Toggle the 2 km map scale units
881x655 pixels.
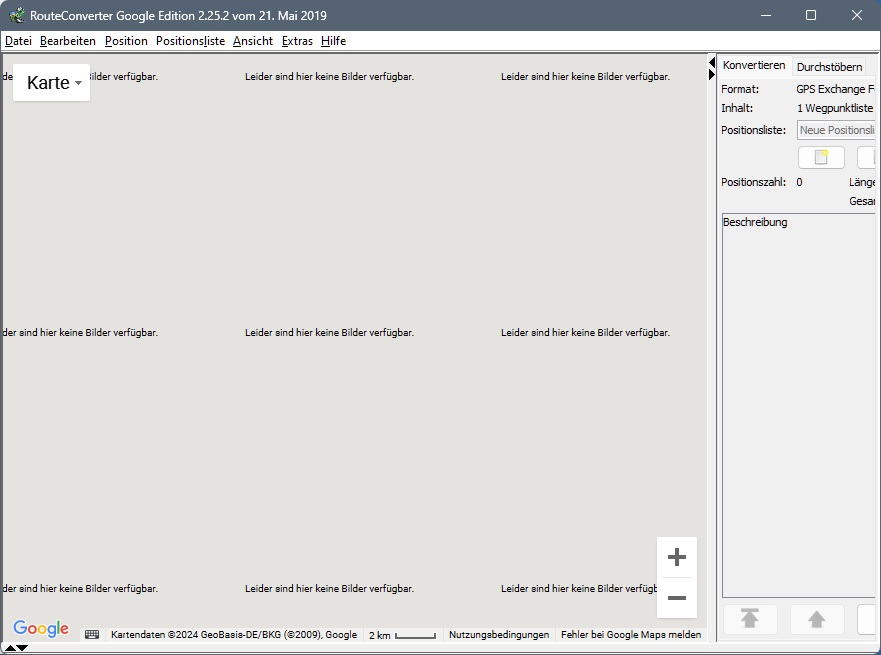[402, 635]
